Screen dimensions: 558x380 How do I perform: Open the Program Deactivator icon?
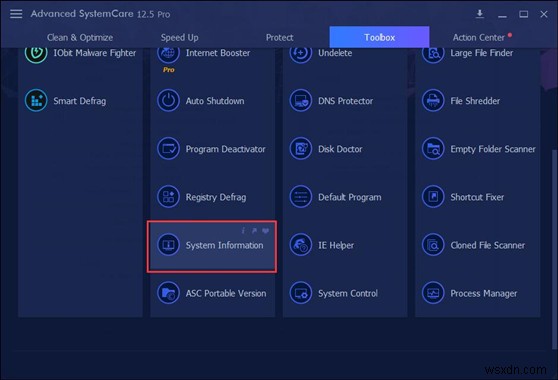click(x=168, y=149)
